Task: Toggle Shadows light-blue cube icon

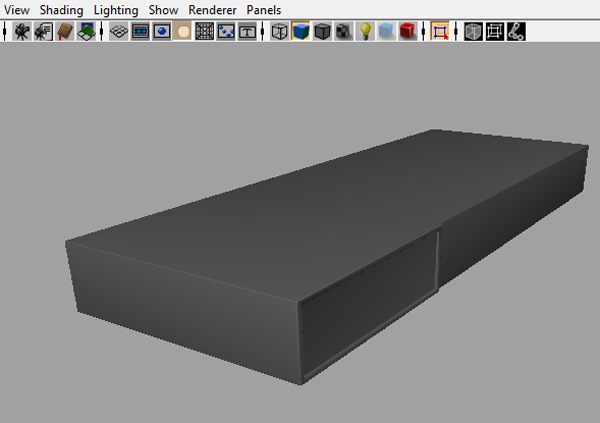Action: tap(386, 31)
